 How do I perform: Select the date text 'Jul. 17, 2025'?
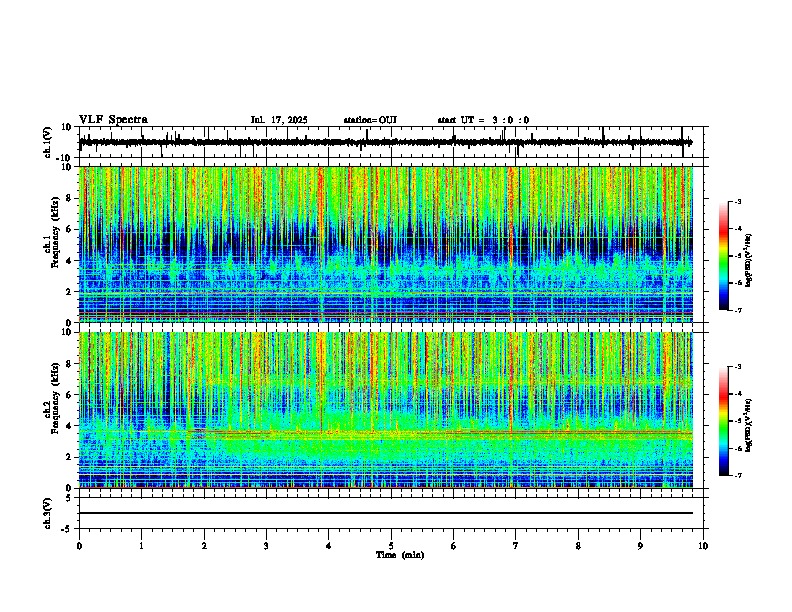[x=279, y=120]
